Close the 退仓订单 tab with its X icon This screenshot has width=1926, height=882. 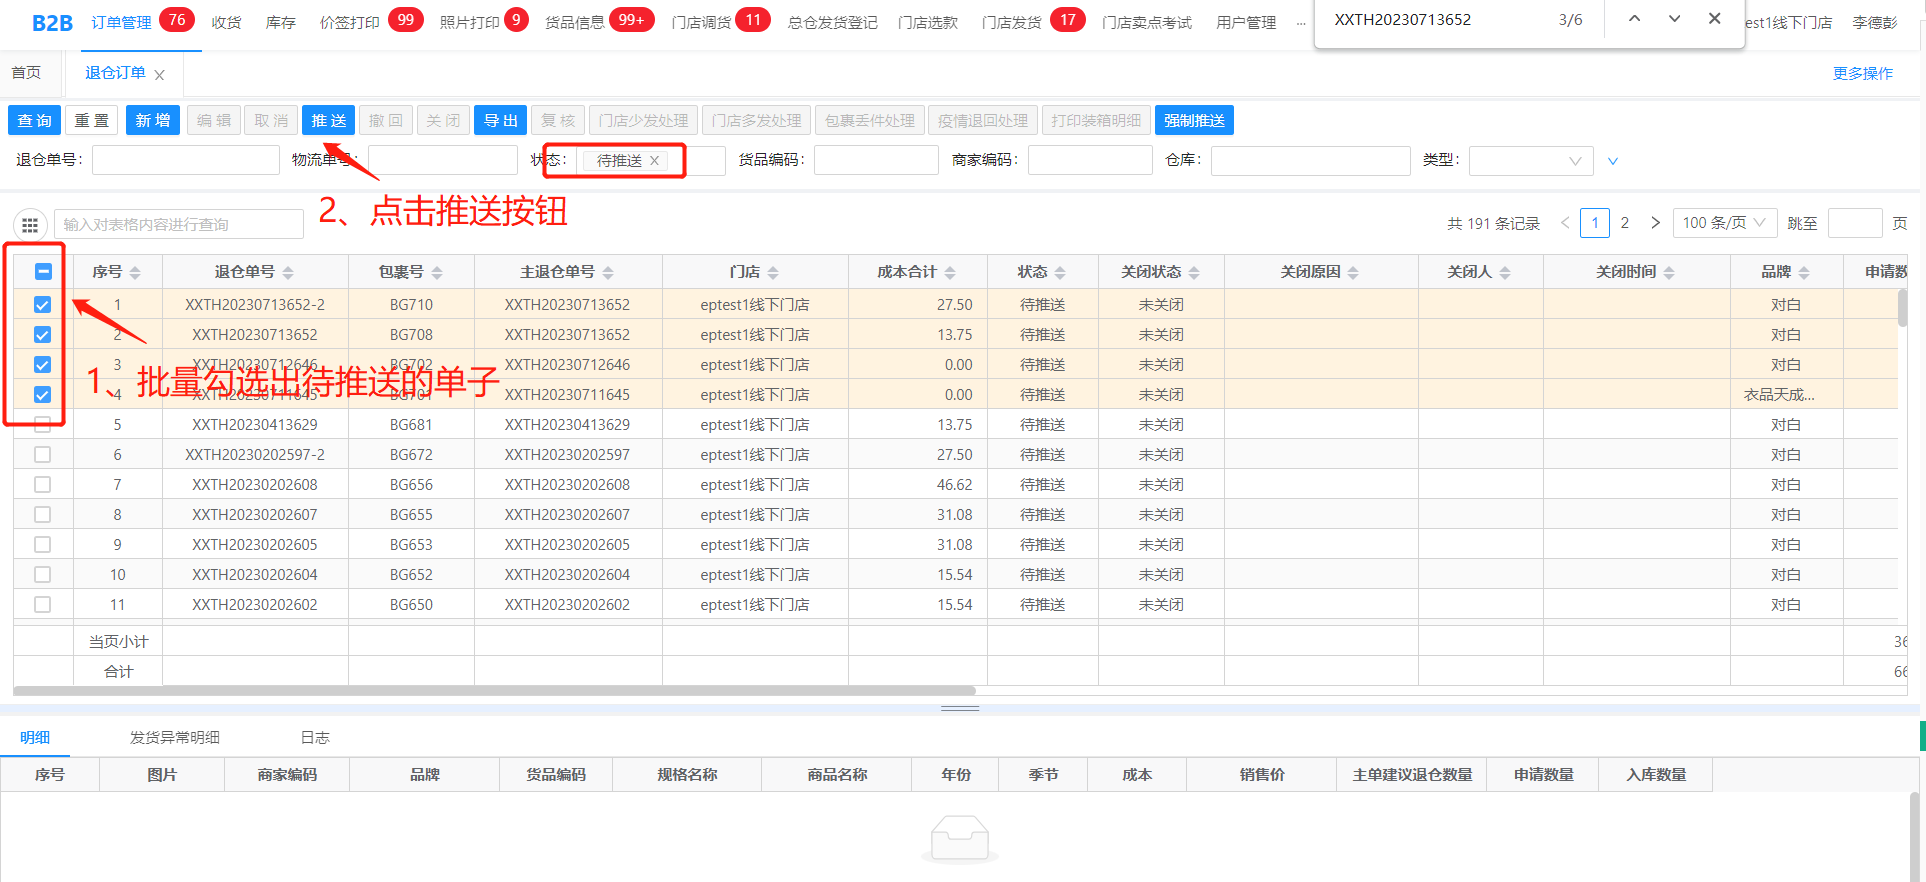coord(160,75)
